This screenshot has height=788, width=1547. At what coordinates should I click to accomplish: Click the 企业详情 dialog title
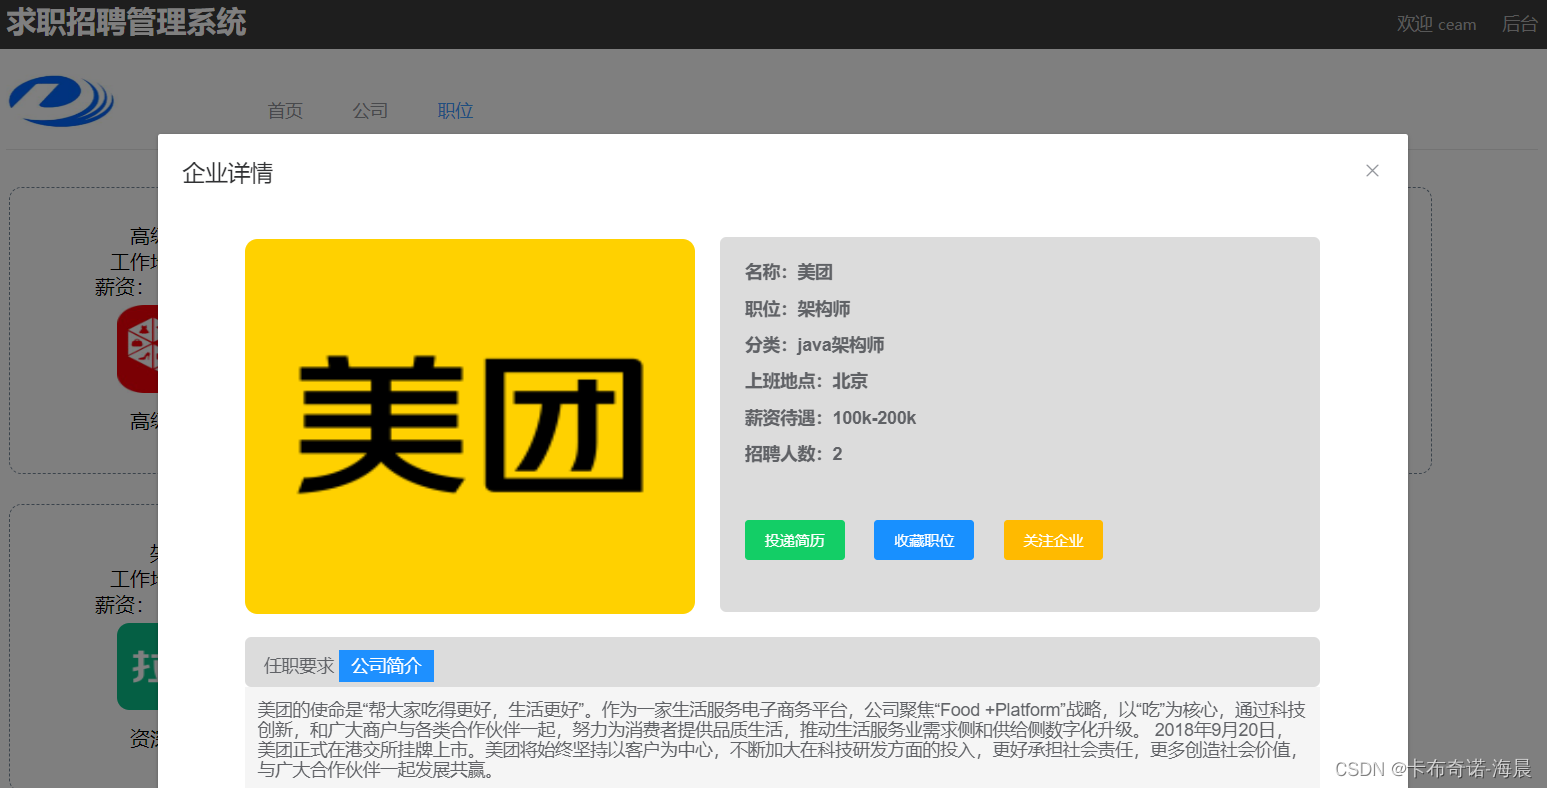(x=228, y=173)
